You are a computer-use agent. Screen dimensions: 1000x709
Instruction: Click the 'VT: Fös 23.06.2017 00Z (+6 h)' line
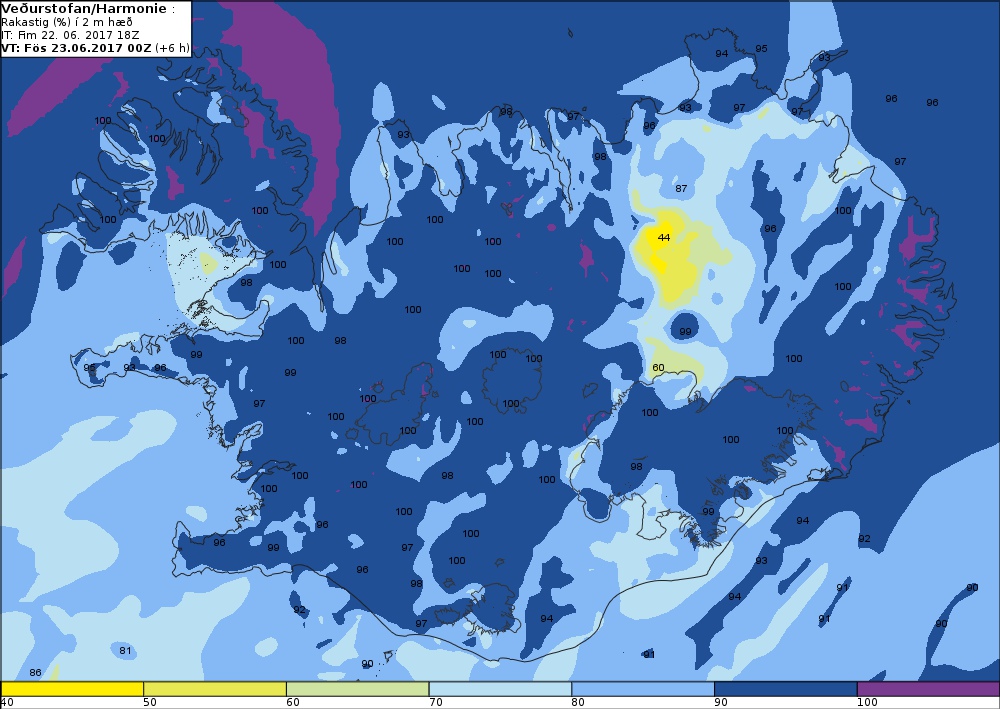coord(96,47)
